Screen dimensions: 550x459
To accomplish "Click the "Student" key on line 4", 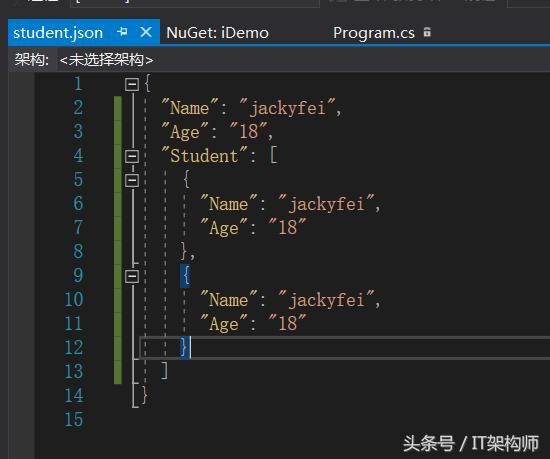I will [204, 155].
